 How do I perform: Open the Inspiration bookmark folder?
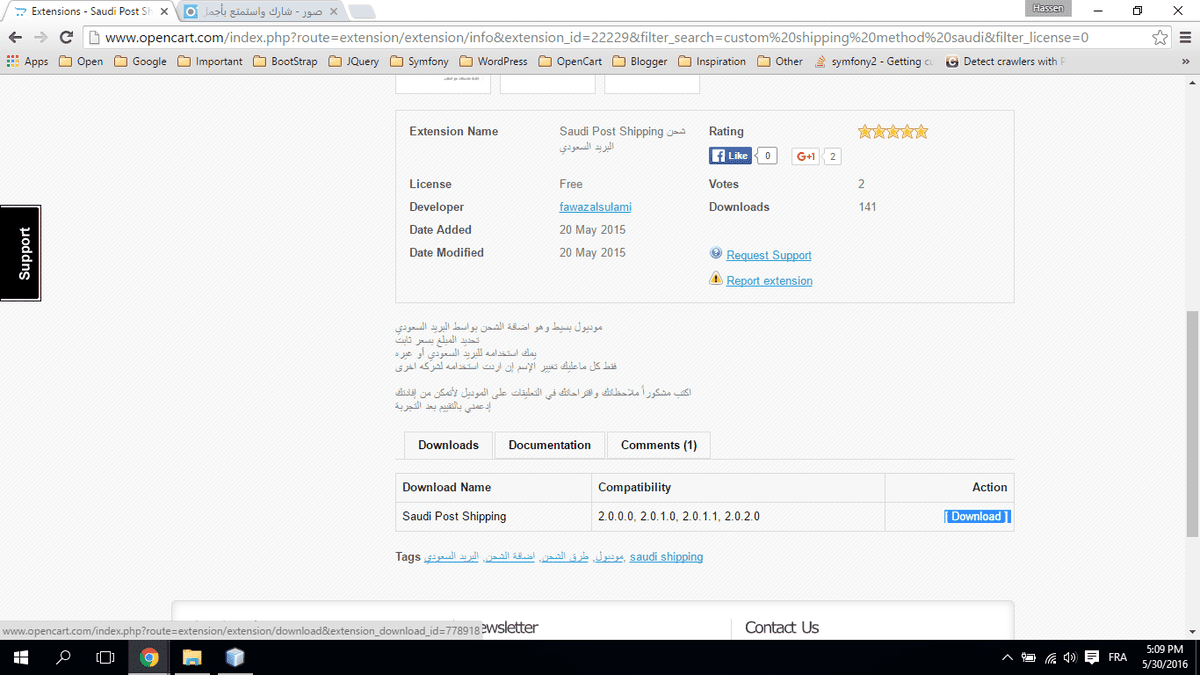click(x=712, y=61)
